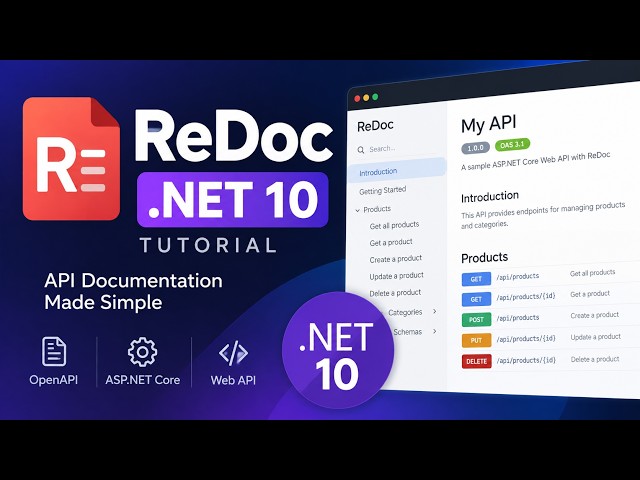Expand the Schemas section arrow
Image resolution: width=640 pixels, height=480 pixels.
[x=435, y=331]
